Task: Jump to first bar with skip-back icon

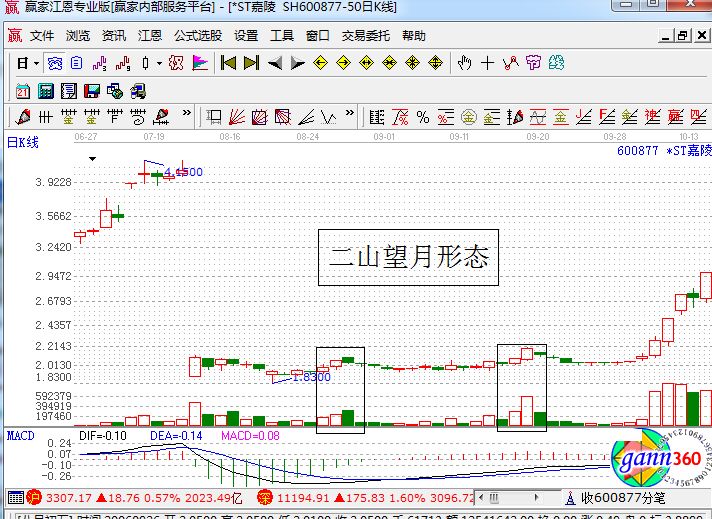Action: 228,63
